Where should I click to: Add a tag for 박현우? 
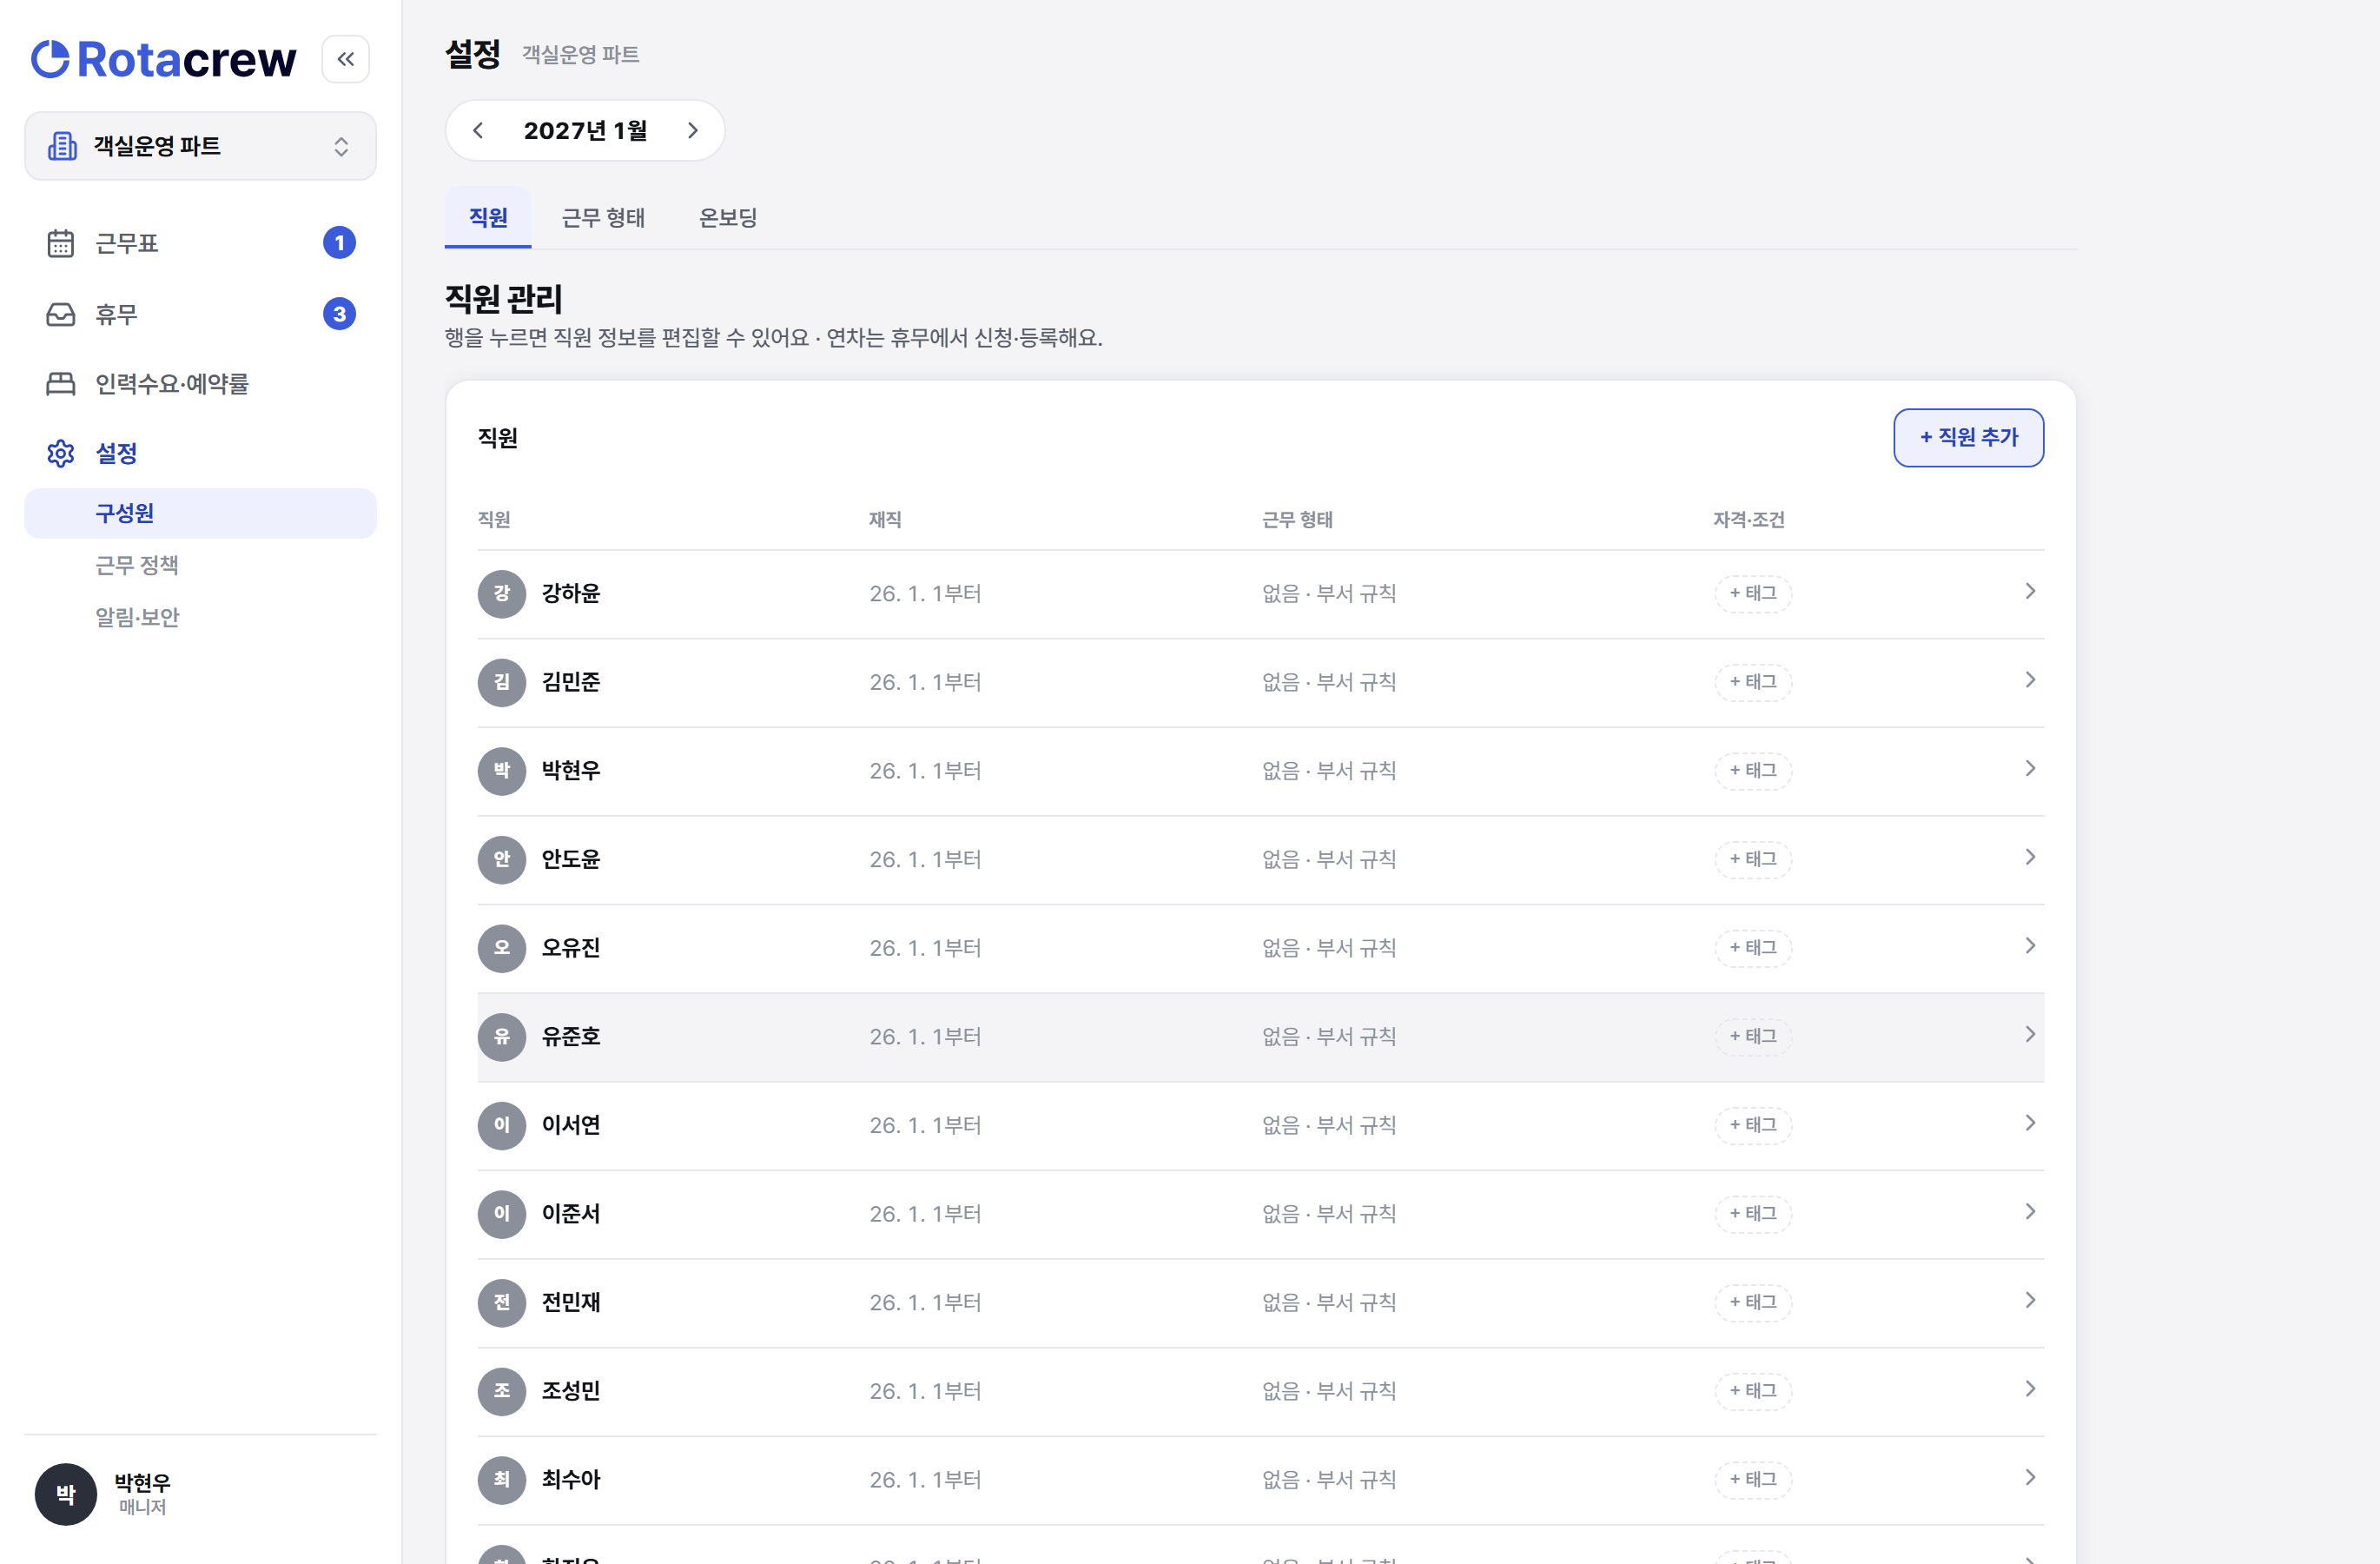tap(1752, 770)
